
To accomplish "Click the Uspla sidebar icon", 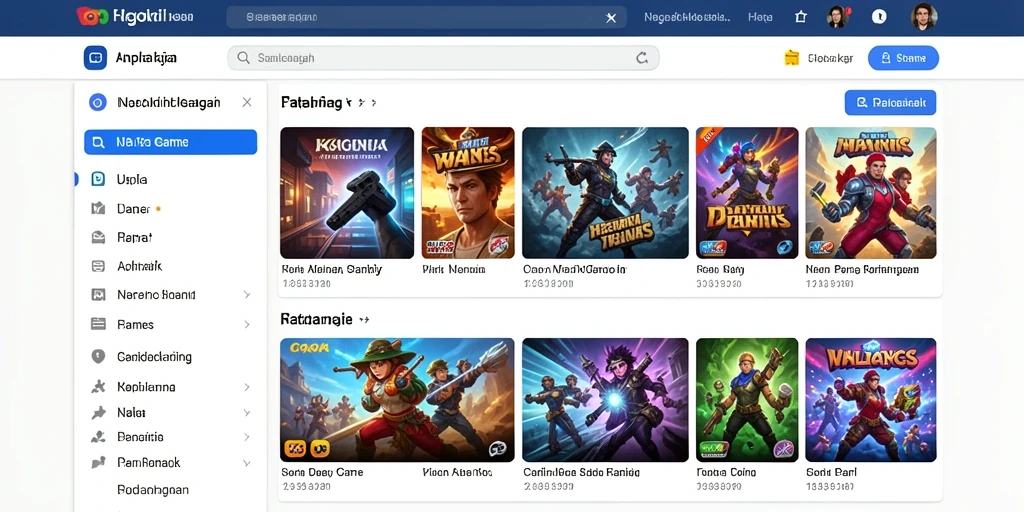I will [x=98, y=179].
